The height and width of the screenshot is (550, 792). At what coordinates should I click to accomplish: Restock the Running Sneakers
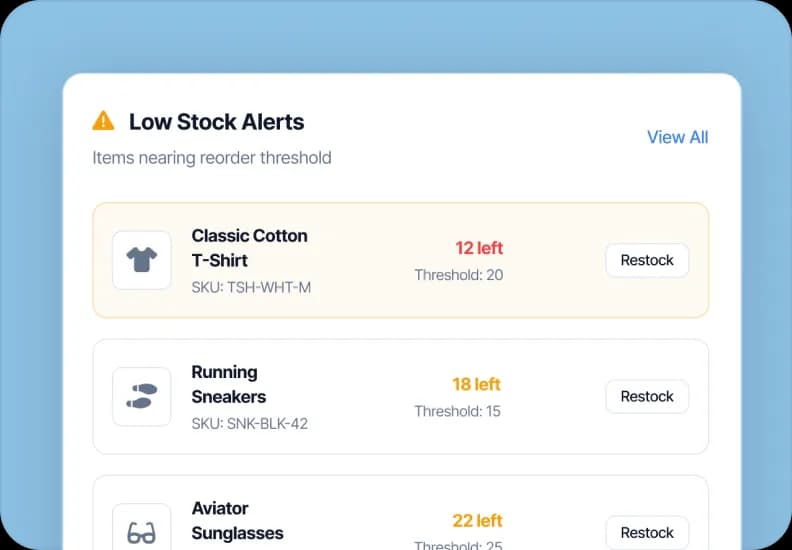[x=647, y=396]
